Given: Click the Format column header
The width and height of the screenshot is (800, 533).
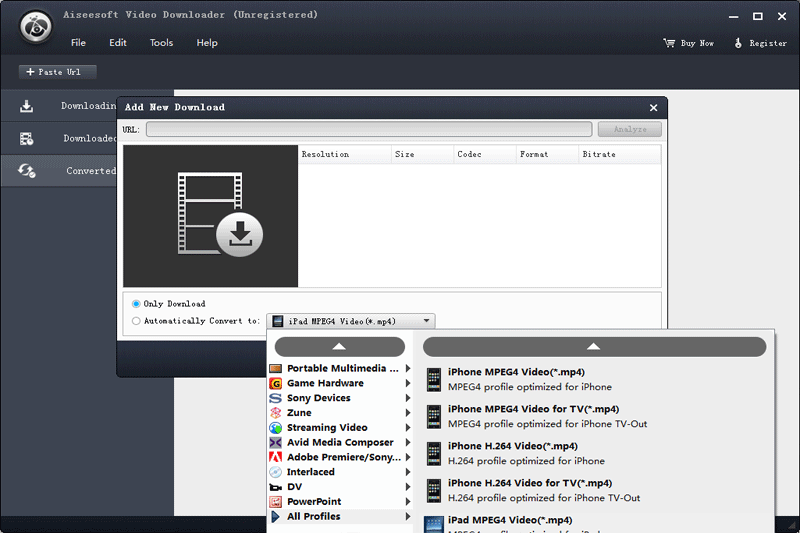Looking at the screenshot, I should pyautogui.click(x=548, y=154).
